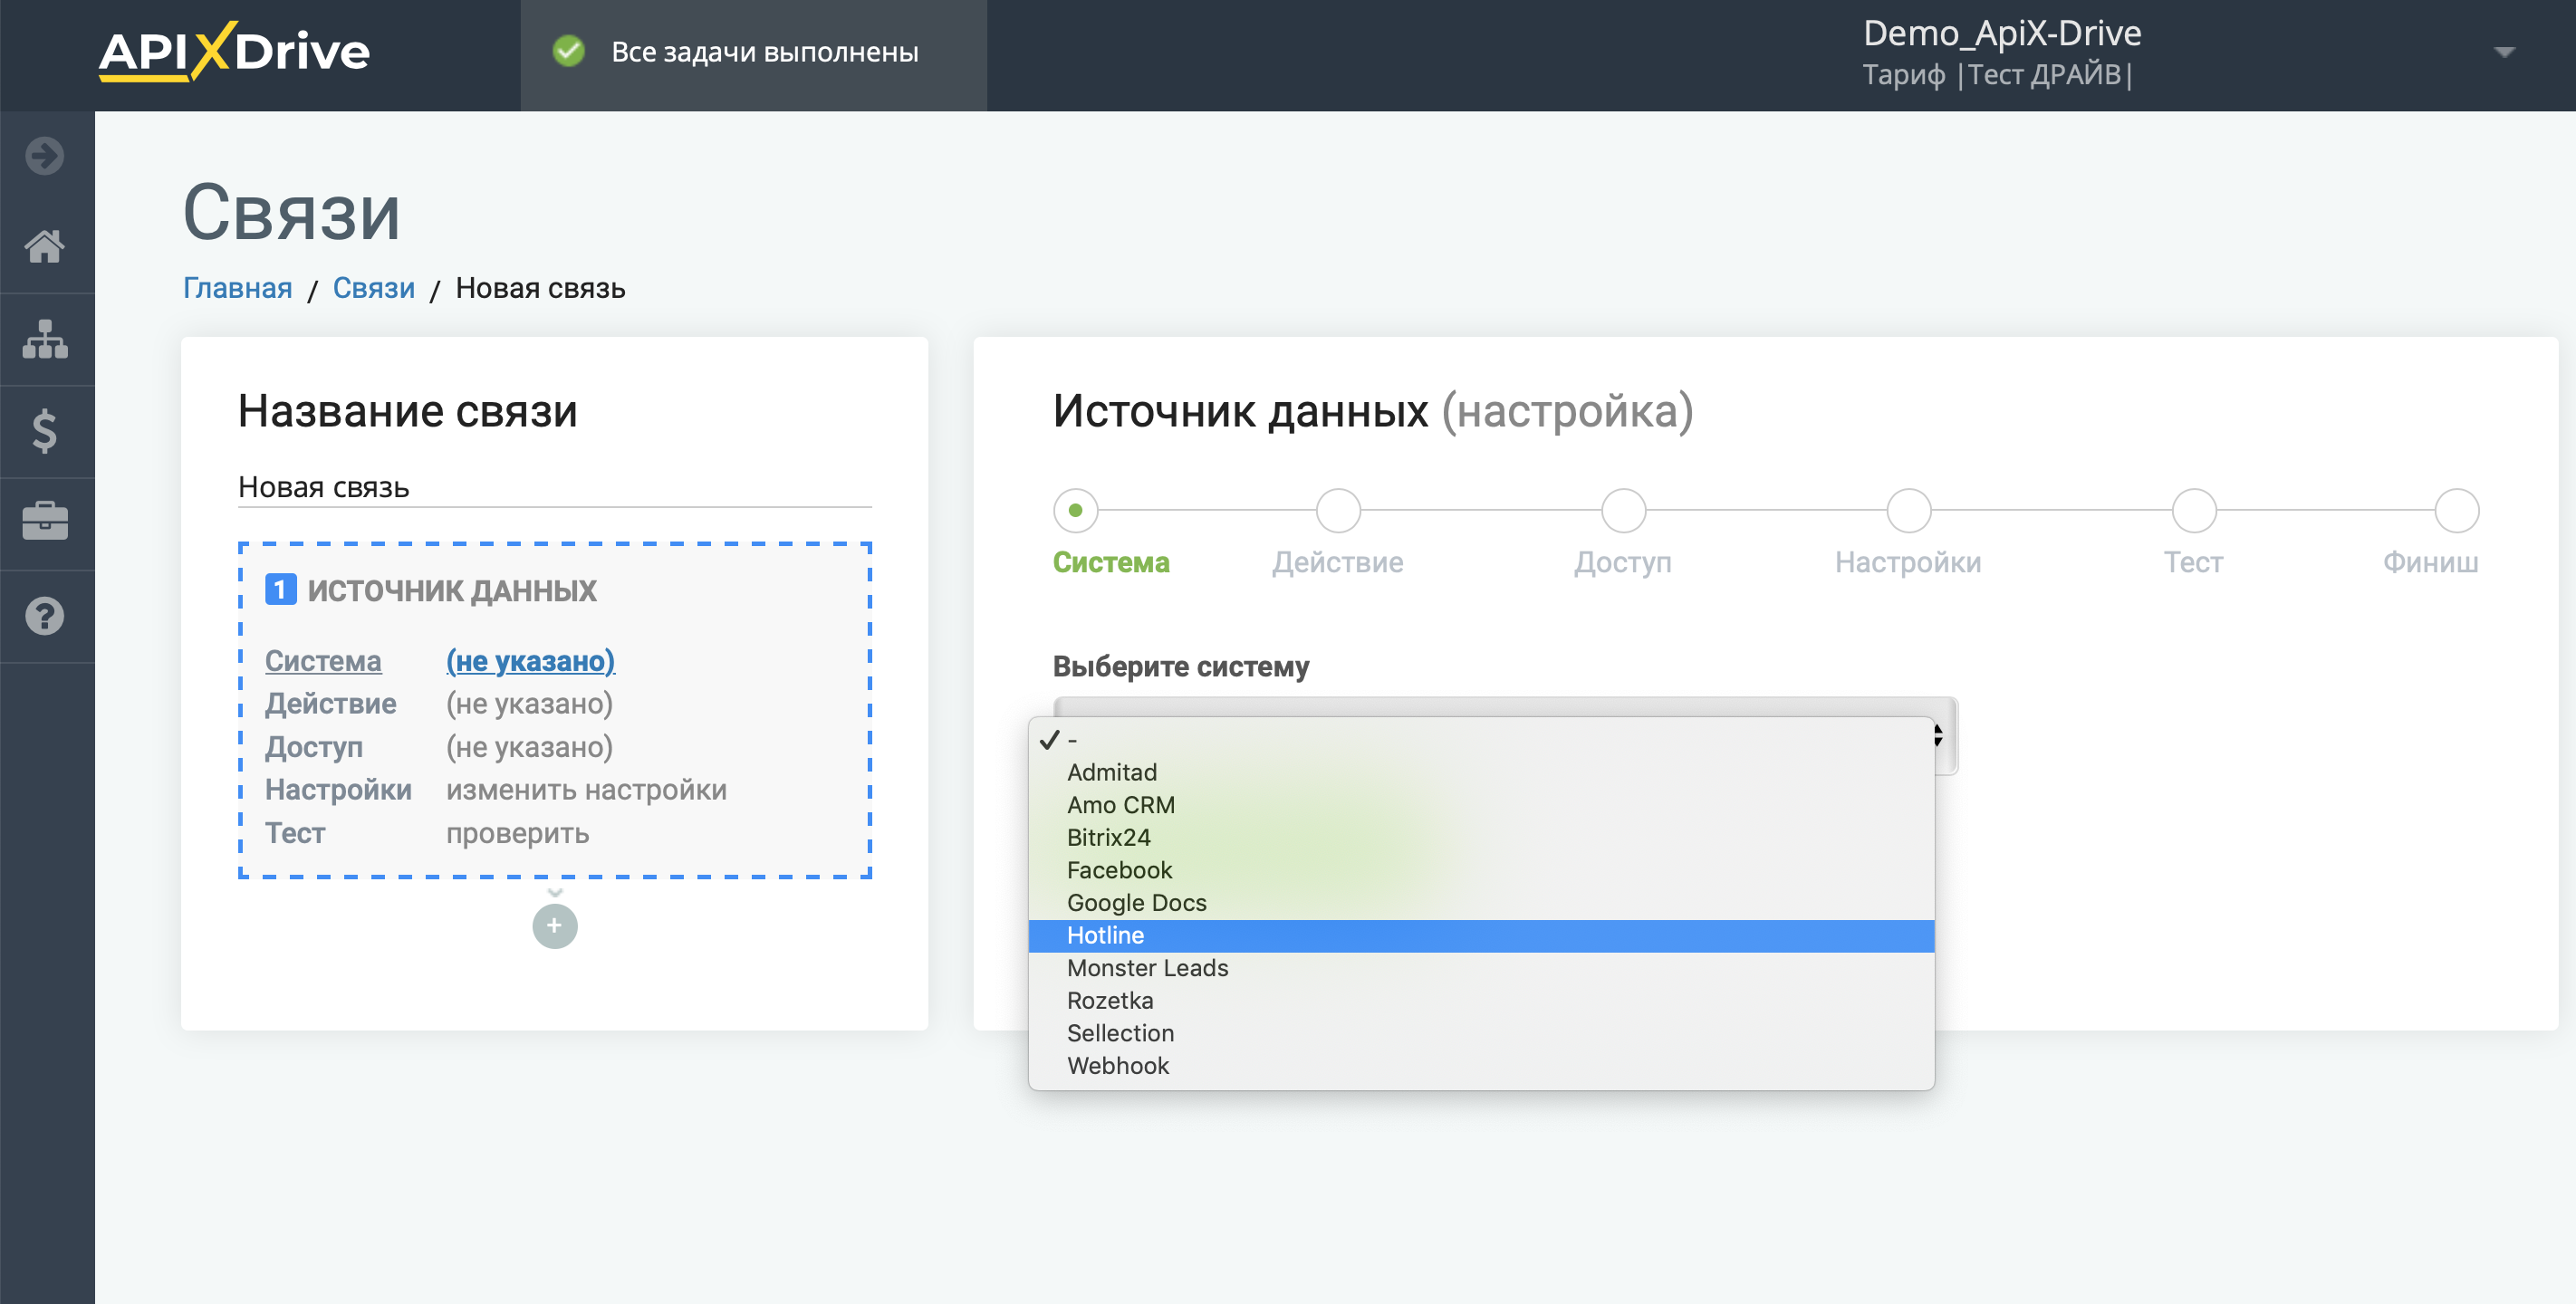Click the Действие step circle
The image size is (2576, 1304).
coord(1338,510)
